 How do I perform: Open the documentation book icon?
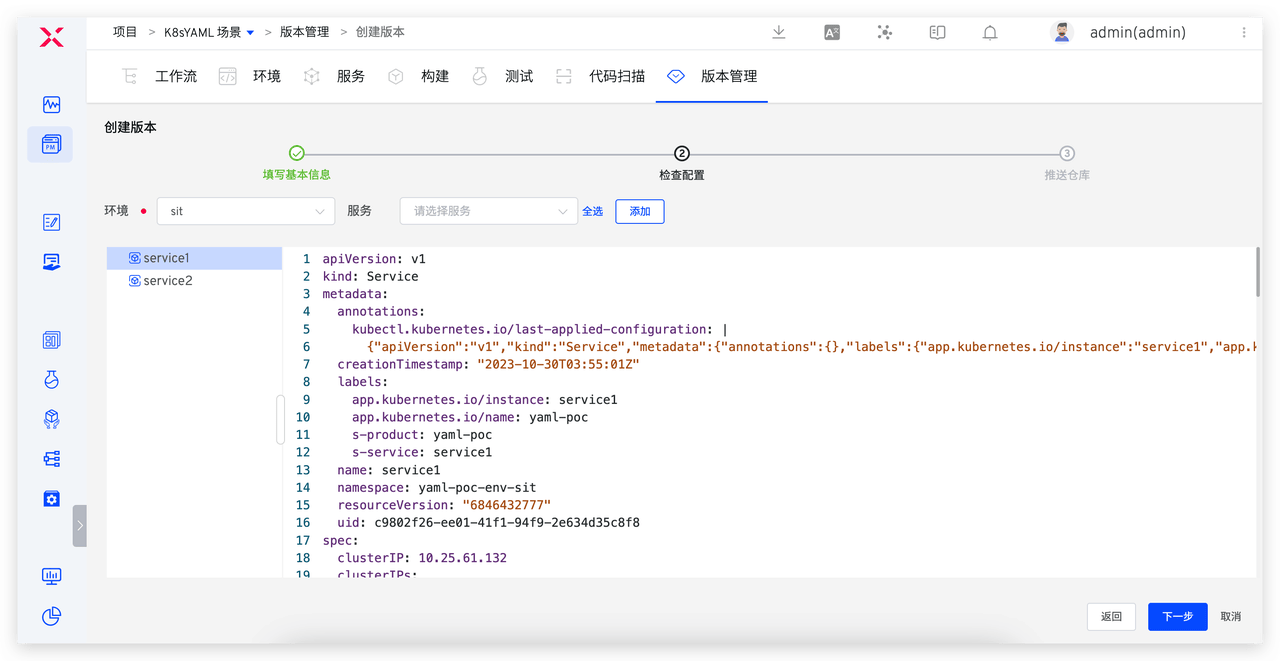pyautogui.click(x=937, y=32)
